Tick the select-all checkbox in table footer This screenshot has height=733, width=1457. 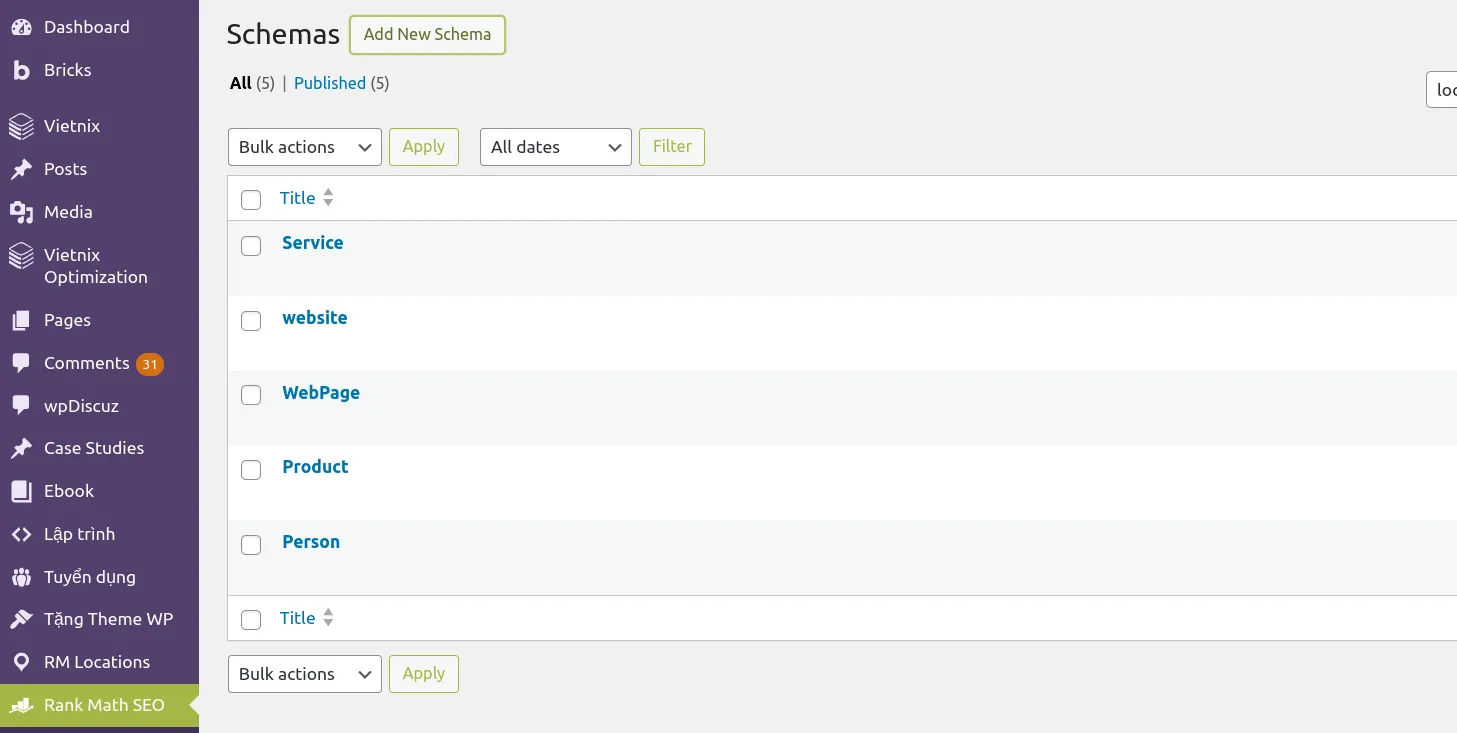click(x=251, y=620)
